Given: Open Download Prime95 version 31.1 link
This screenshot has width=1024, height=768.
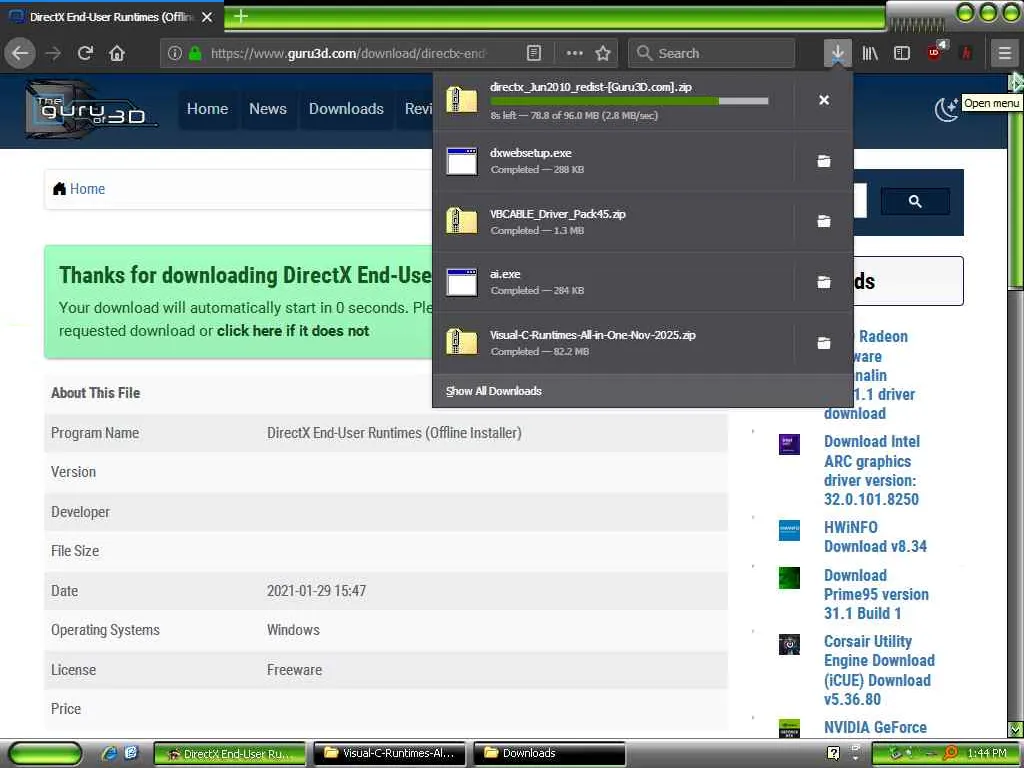Looking at the screenshot, I should (876, 594).
